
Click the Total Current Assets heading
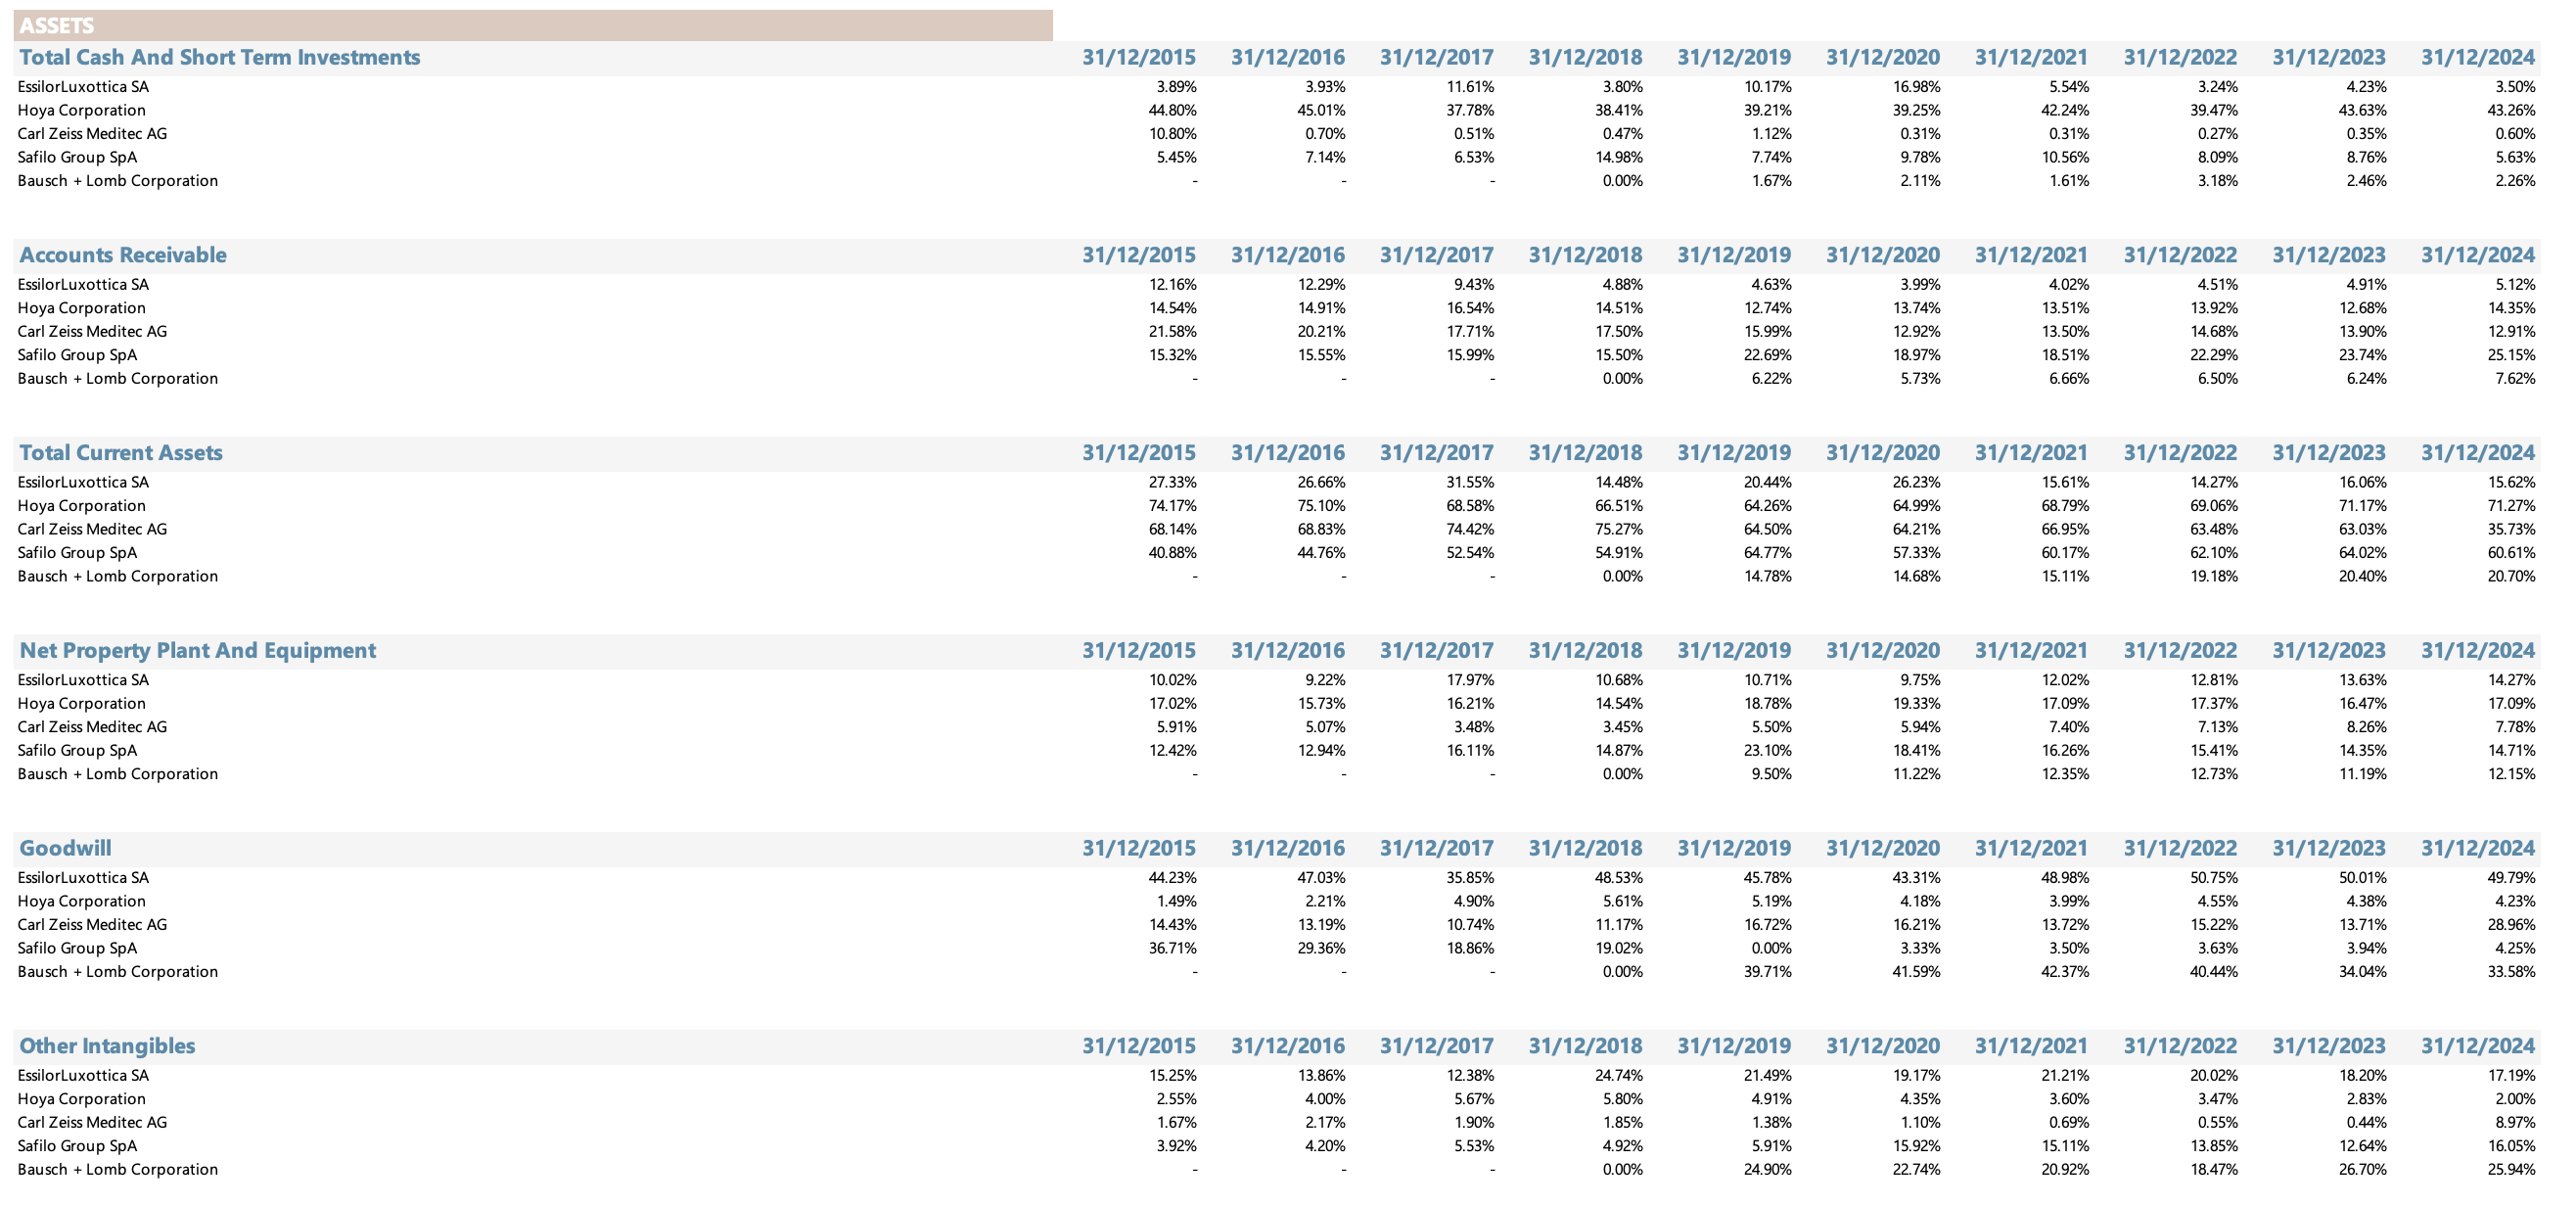tap(121, 453)
